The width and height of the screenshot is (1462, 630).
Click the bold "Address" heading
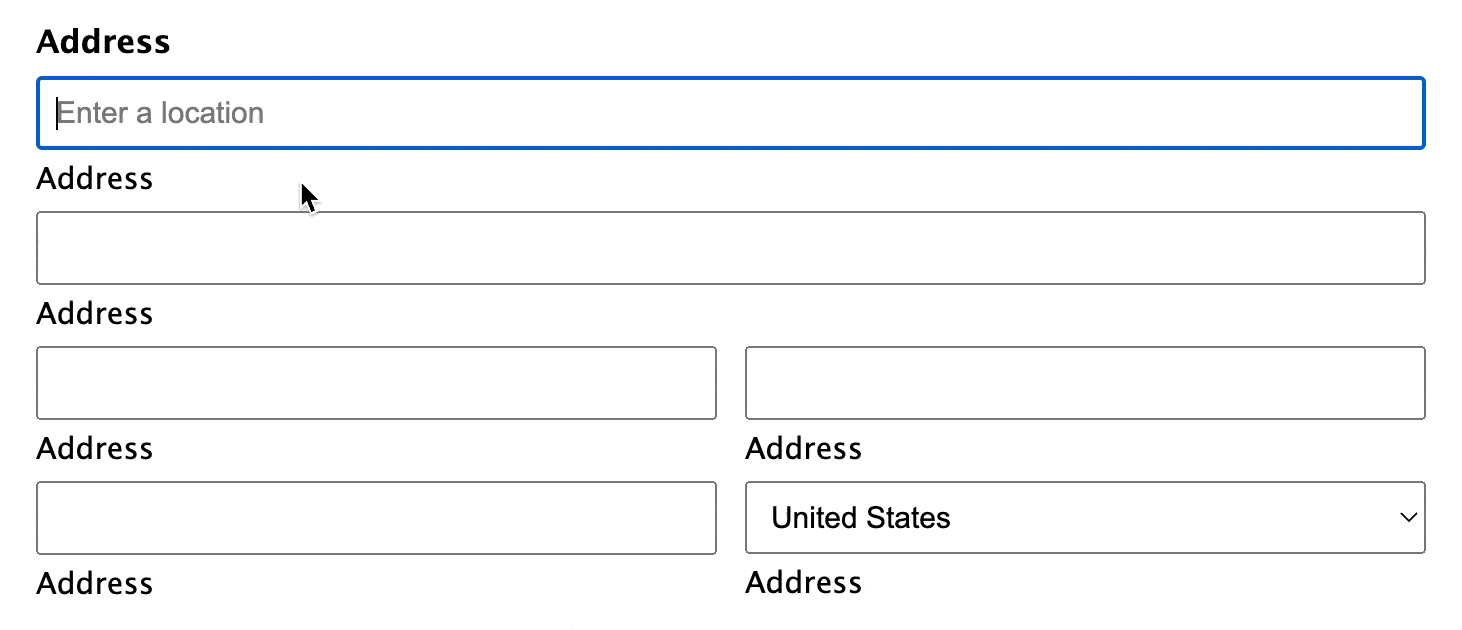point(103,42)
